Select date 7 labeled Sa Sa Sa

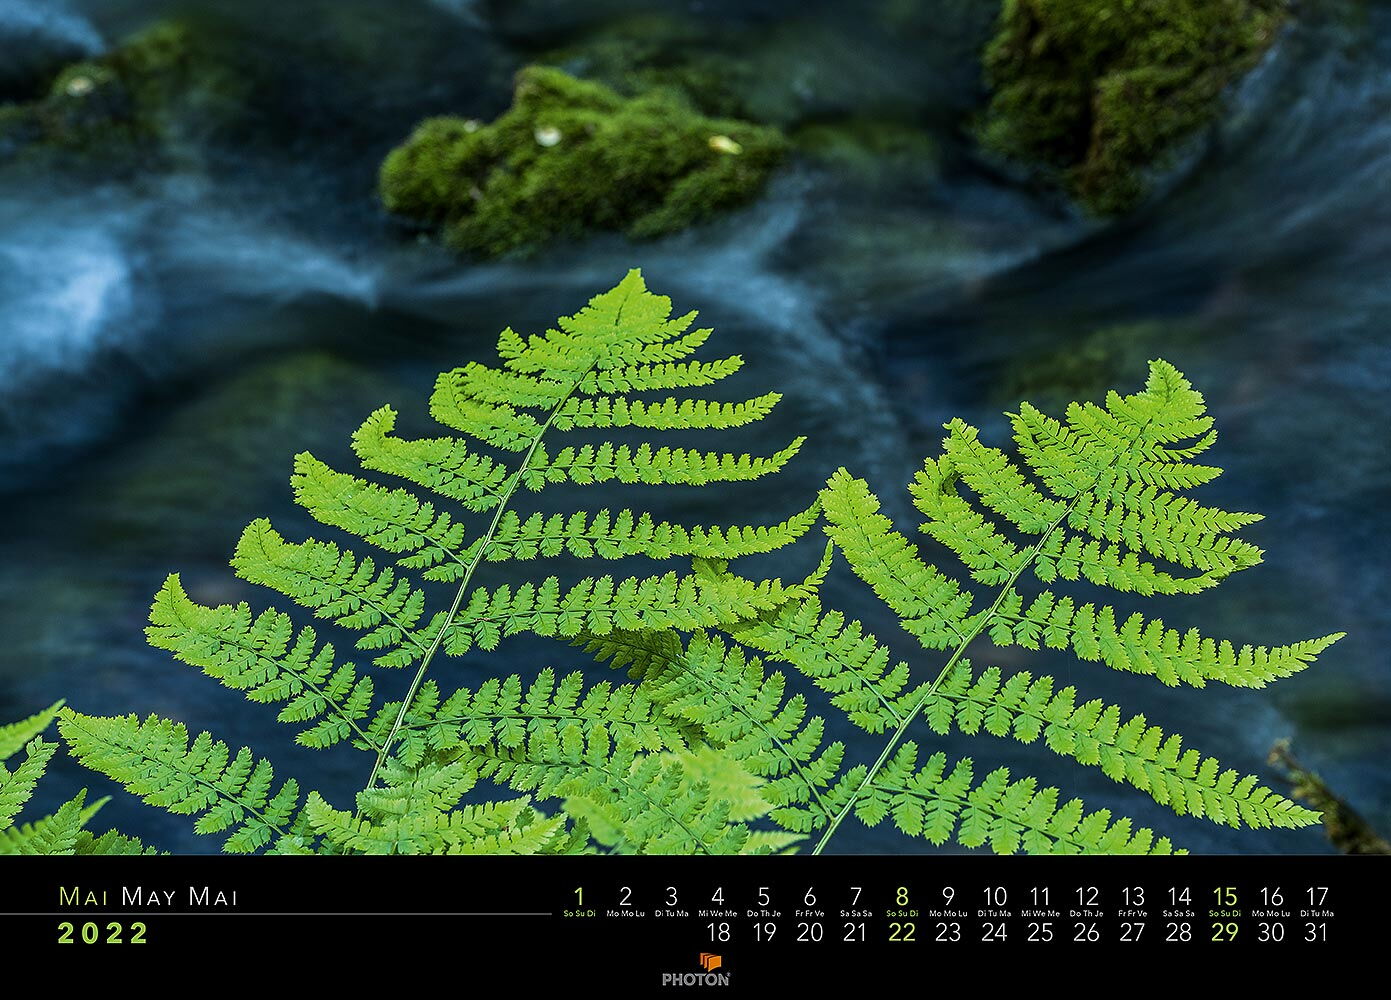[855, 896]
